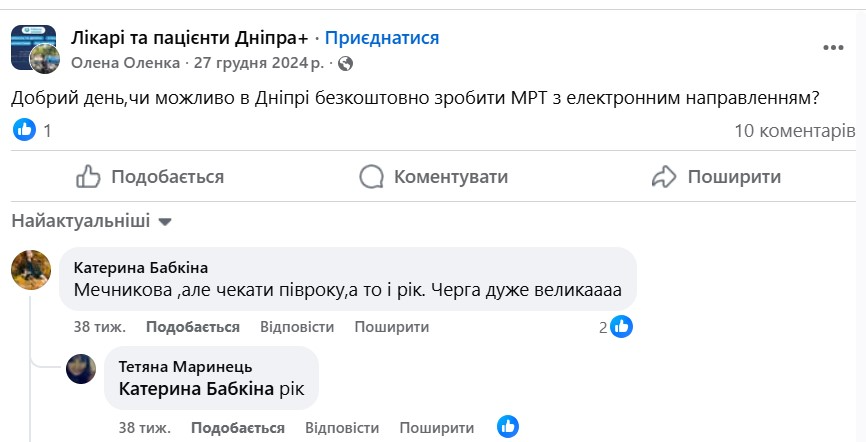866x442 pixels.
Task: Open the Лікарі та пацієнти Дніпра+ group
Action: point(190,38)
